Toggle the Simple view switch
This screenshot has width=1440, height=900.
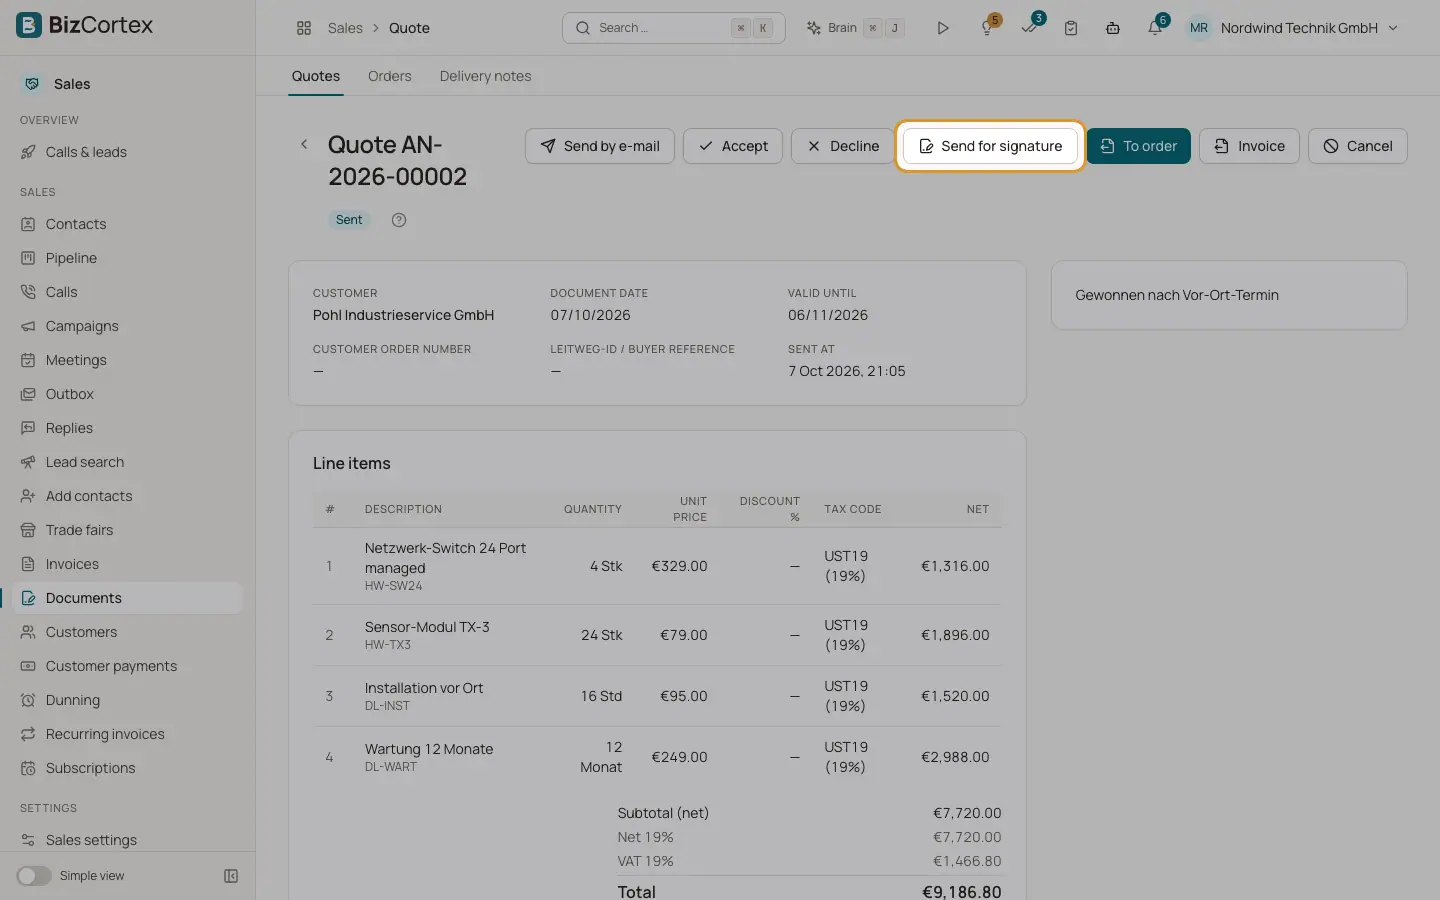point(34,876)
